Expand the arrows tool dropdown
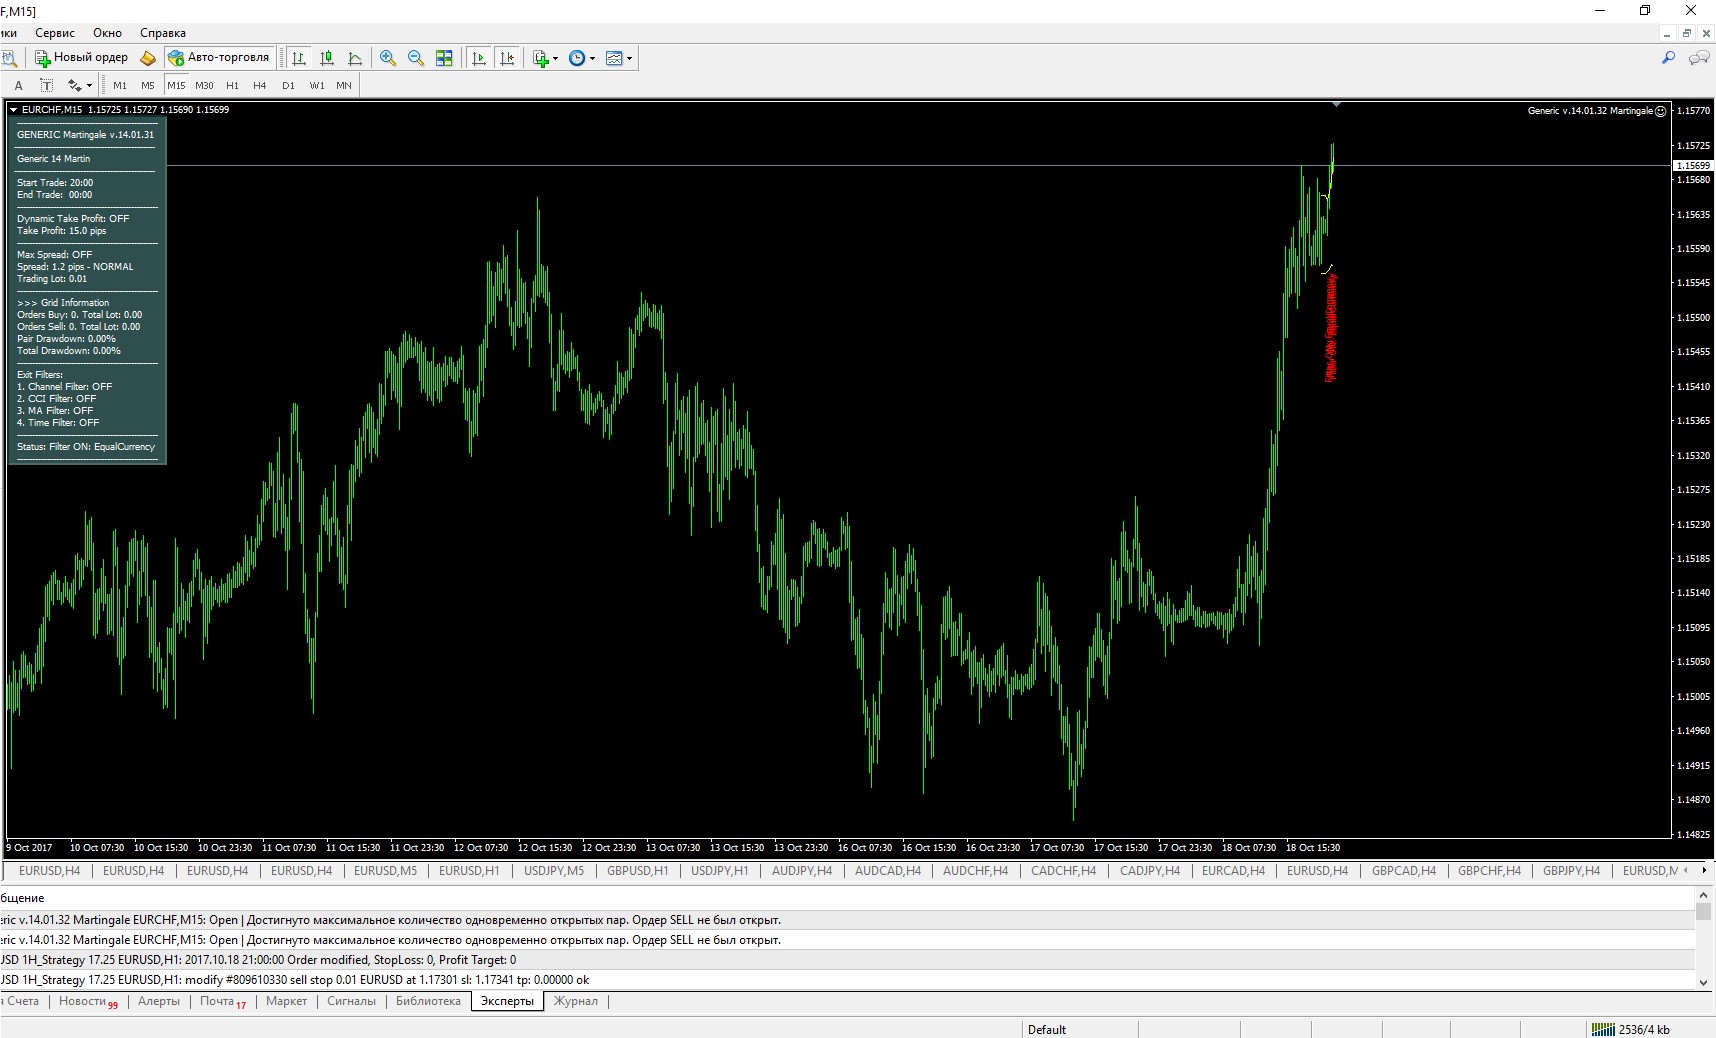This screenshot has height=1038, width=1716. (x=89, y=85)
